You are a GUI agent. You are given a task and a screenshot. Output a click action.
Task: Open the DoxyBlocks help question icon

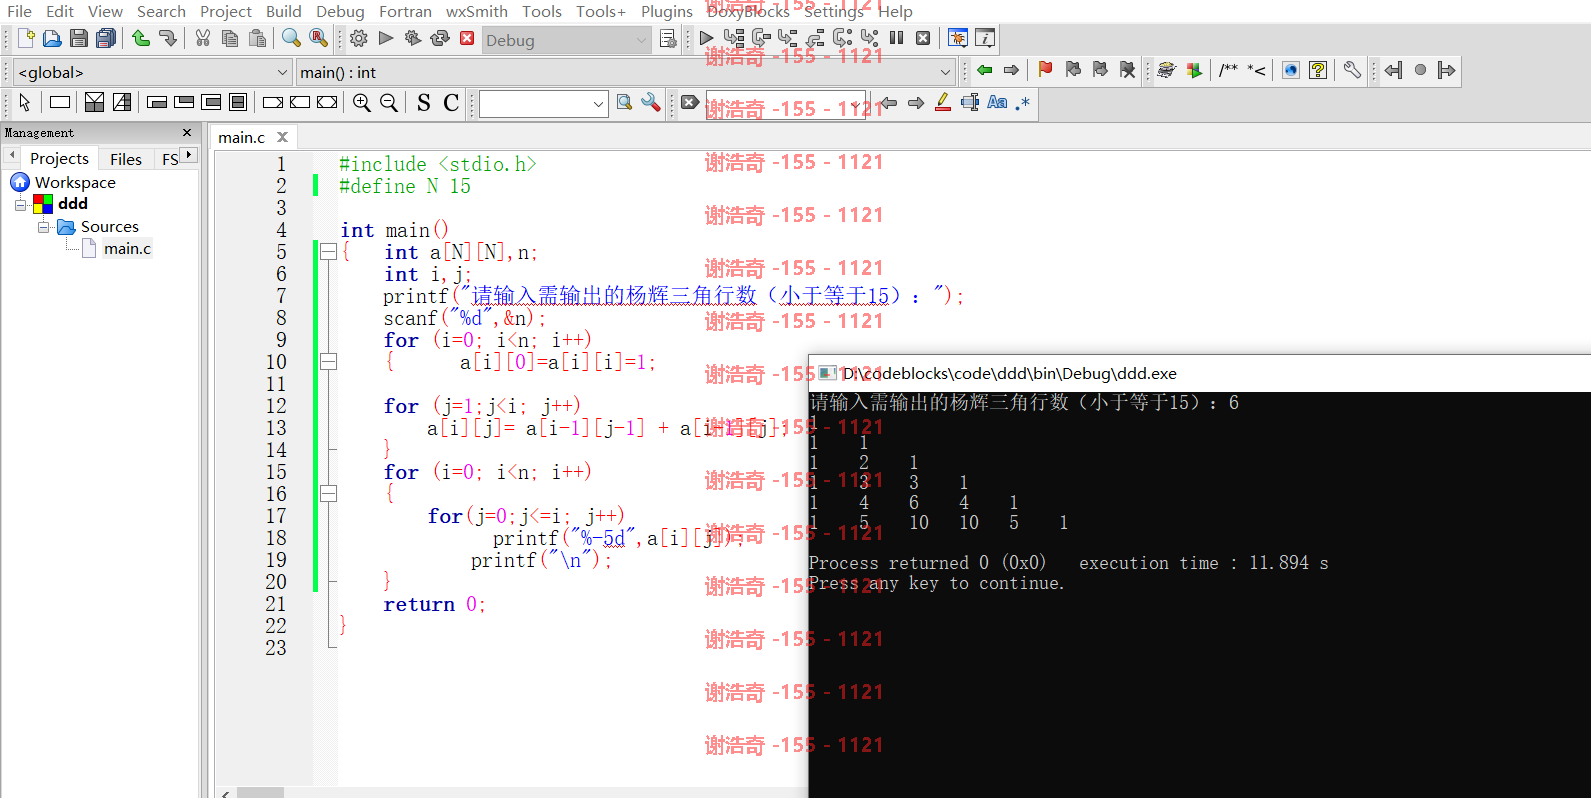[x=1318, y=70]
